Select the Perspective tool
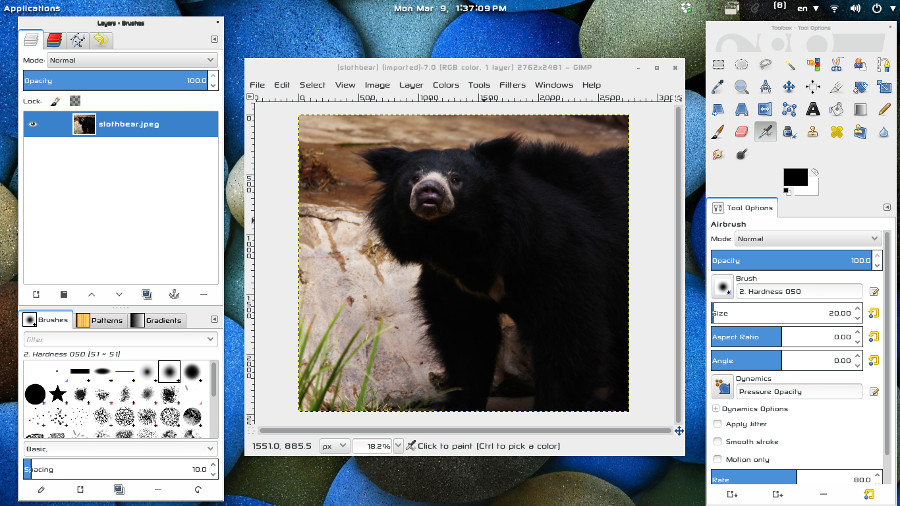This screenshot has height=506, width=900. [742, 109]
